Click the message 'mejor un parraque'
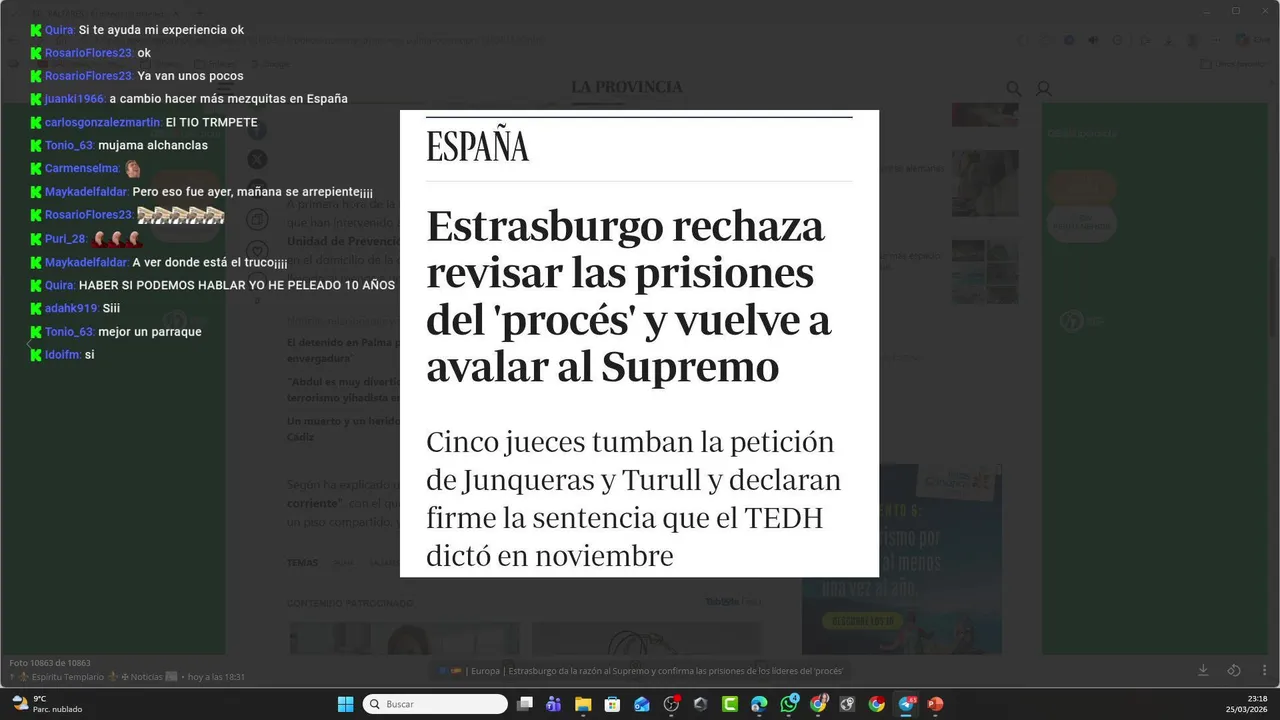Image resolution: width=1280 pixels, height=720 pixels. [x=150, y=332]
